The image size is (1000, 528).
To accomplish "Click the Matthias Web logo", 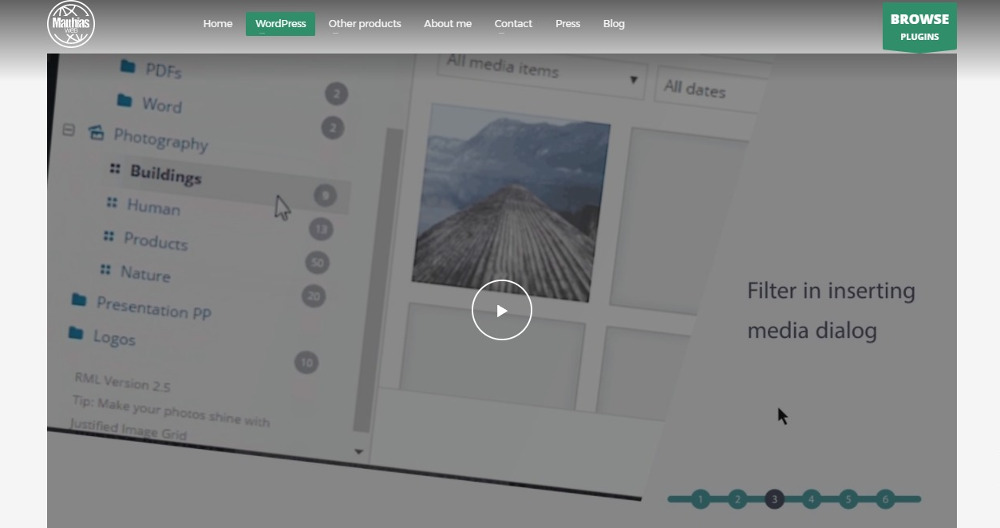I will (x=71, y=24).
